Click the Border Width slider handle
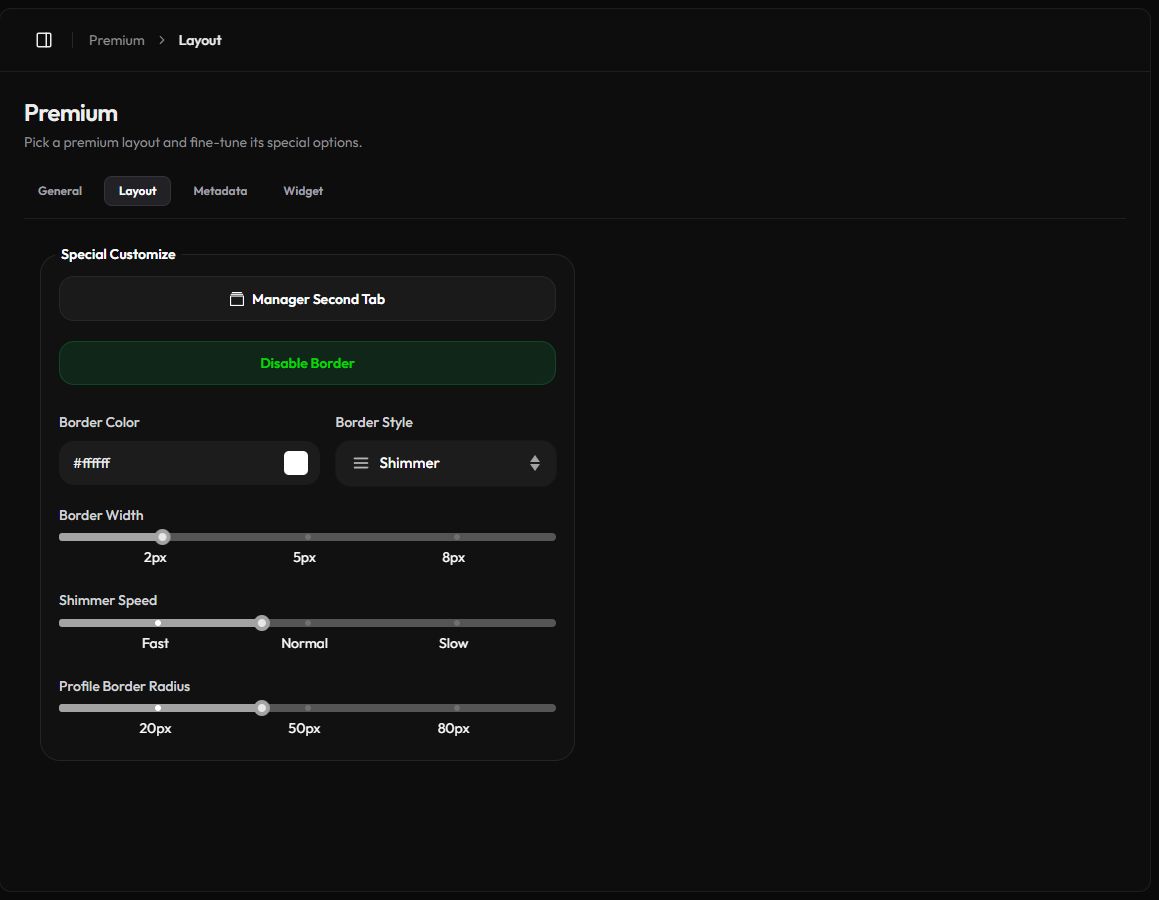The width and height of the screenshot is (1159, 900). click(x=163, y=537)
